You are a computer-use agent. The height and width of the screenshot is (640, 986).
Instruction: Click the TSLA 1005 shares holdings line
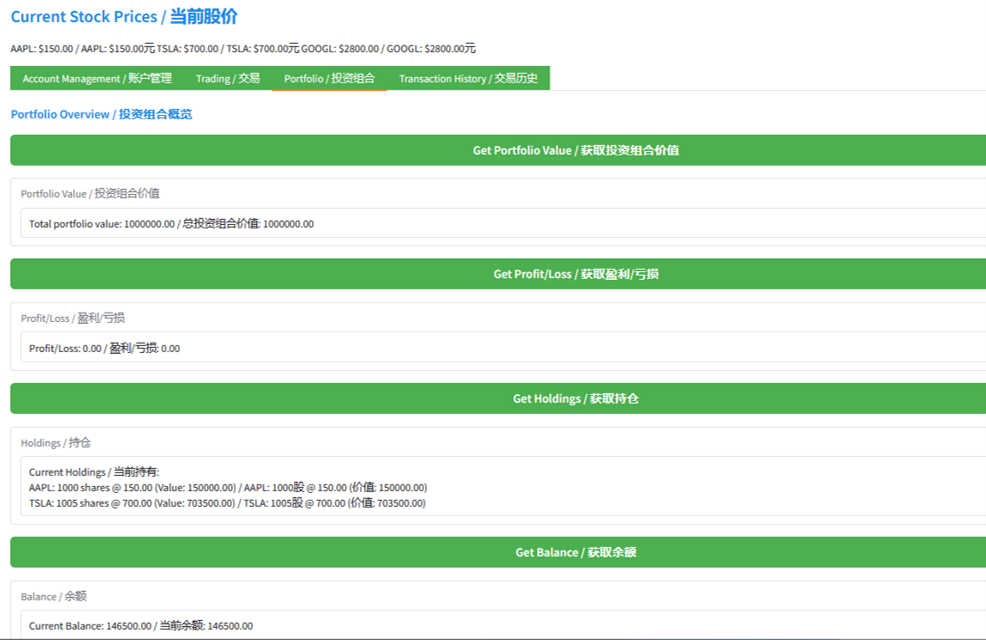(227, 503)
